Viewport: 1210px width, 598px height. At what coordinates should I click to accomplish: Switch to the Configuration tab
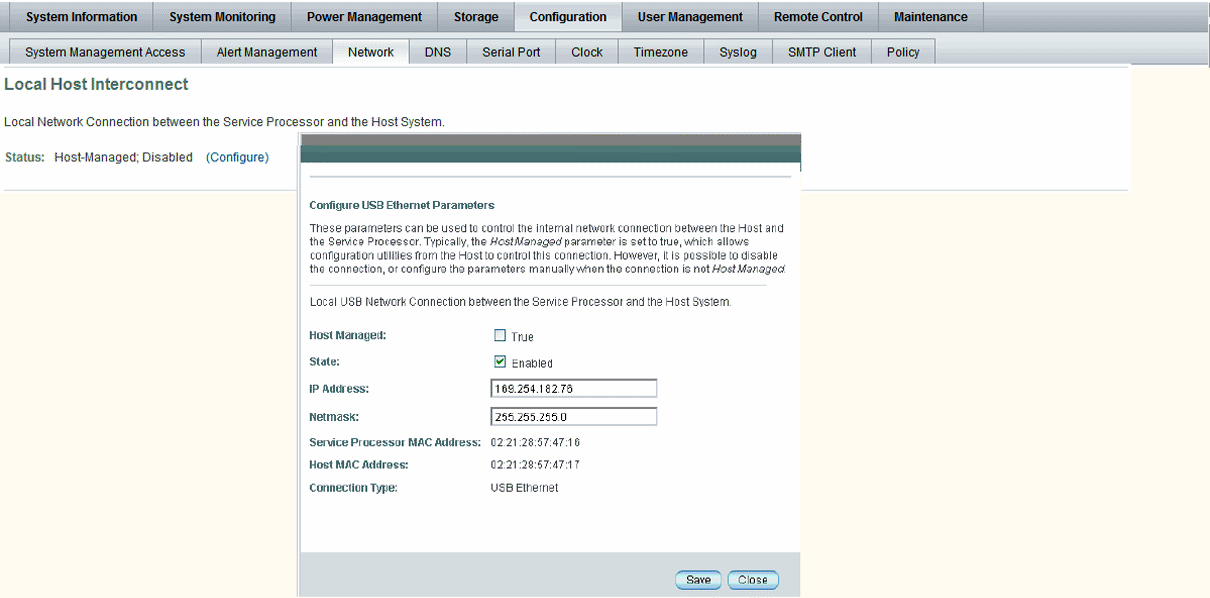tap(567, 16)
